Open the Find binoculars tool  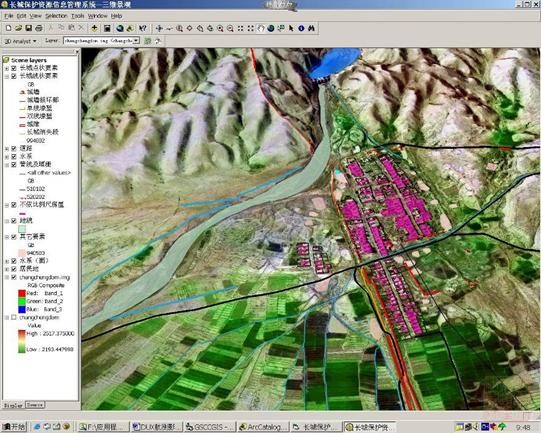click(312, 28)
